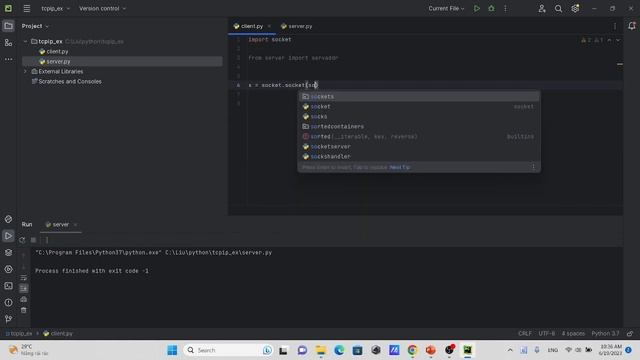
Task: Start debugging with the bug icon
Action: (x=491, y=8)
